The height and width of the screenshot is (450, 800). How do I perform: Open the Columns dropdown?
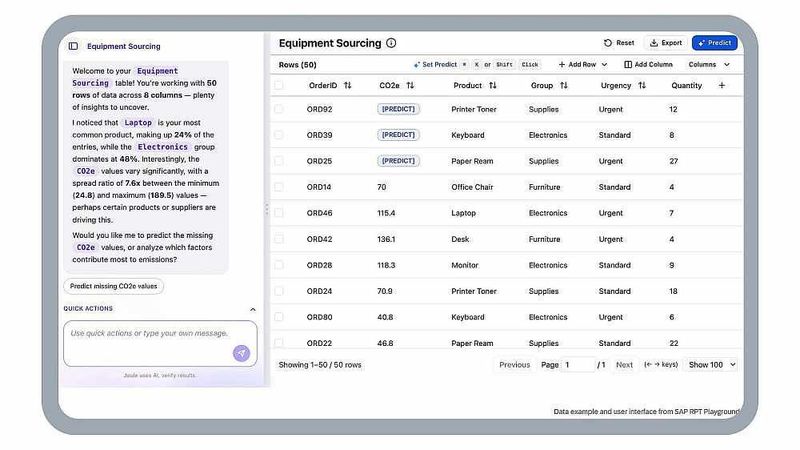[x=709, y=65]
